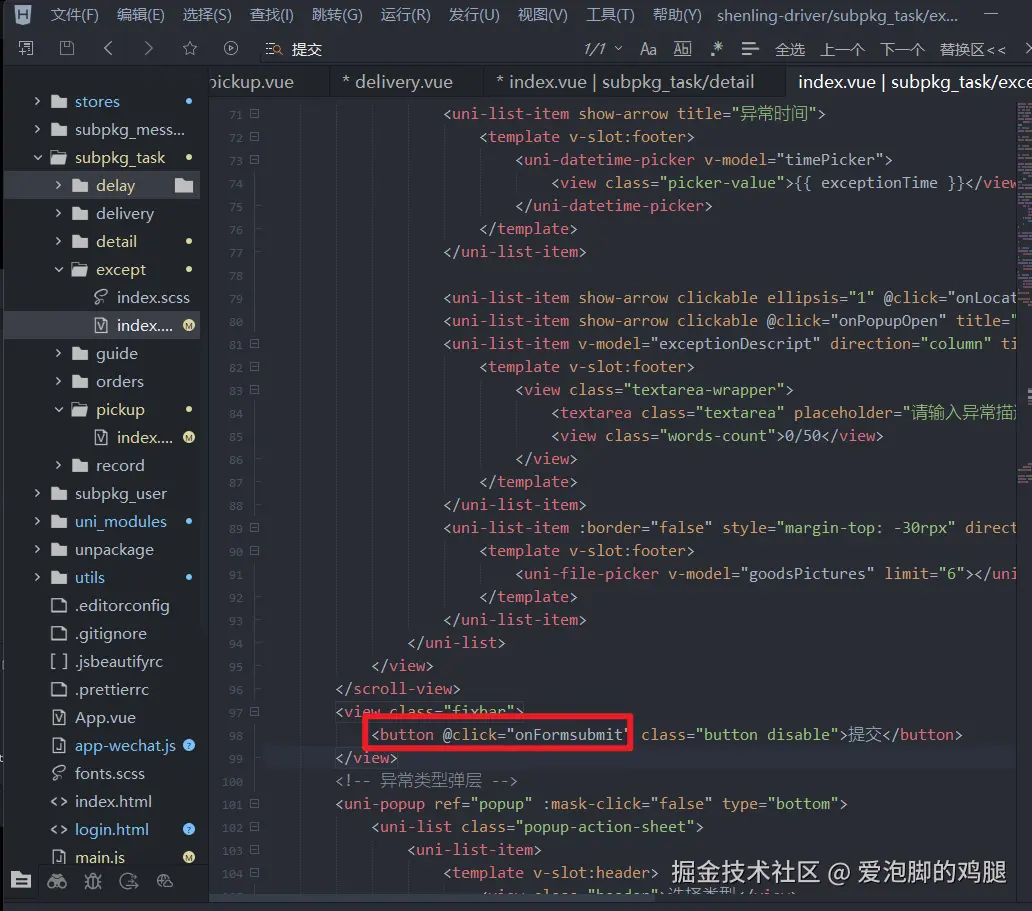Image resolution: width=1032 pixels, height=911 pixels.
Task: Collapse the code fold at line 89
Action: [x=255, y=528]
